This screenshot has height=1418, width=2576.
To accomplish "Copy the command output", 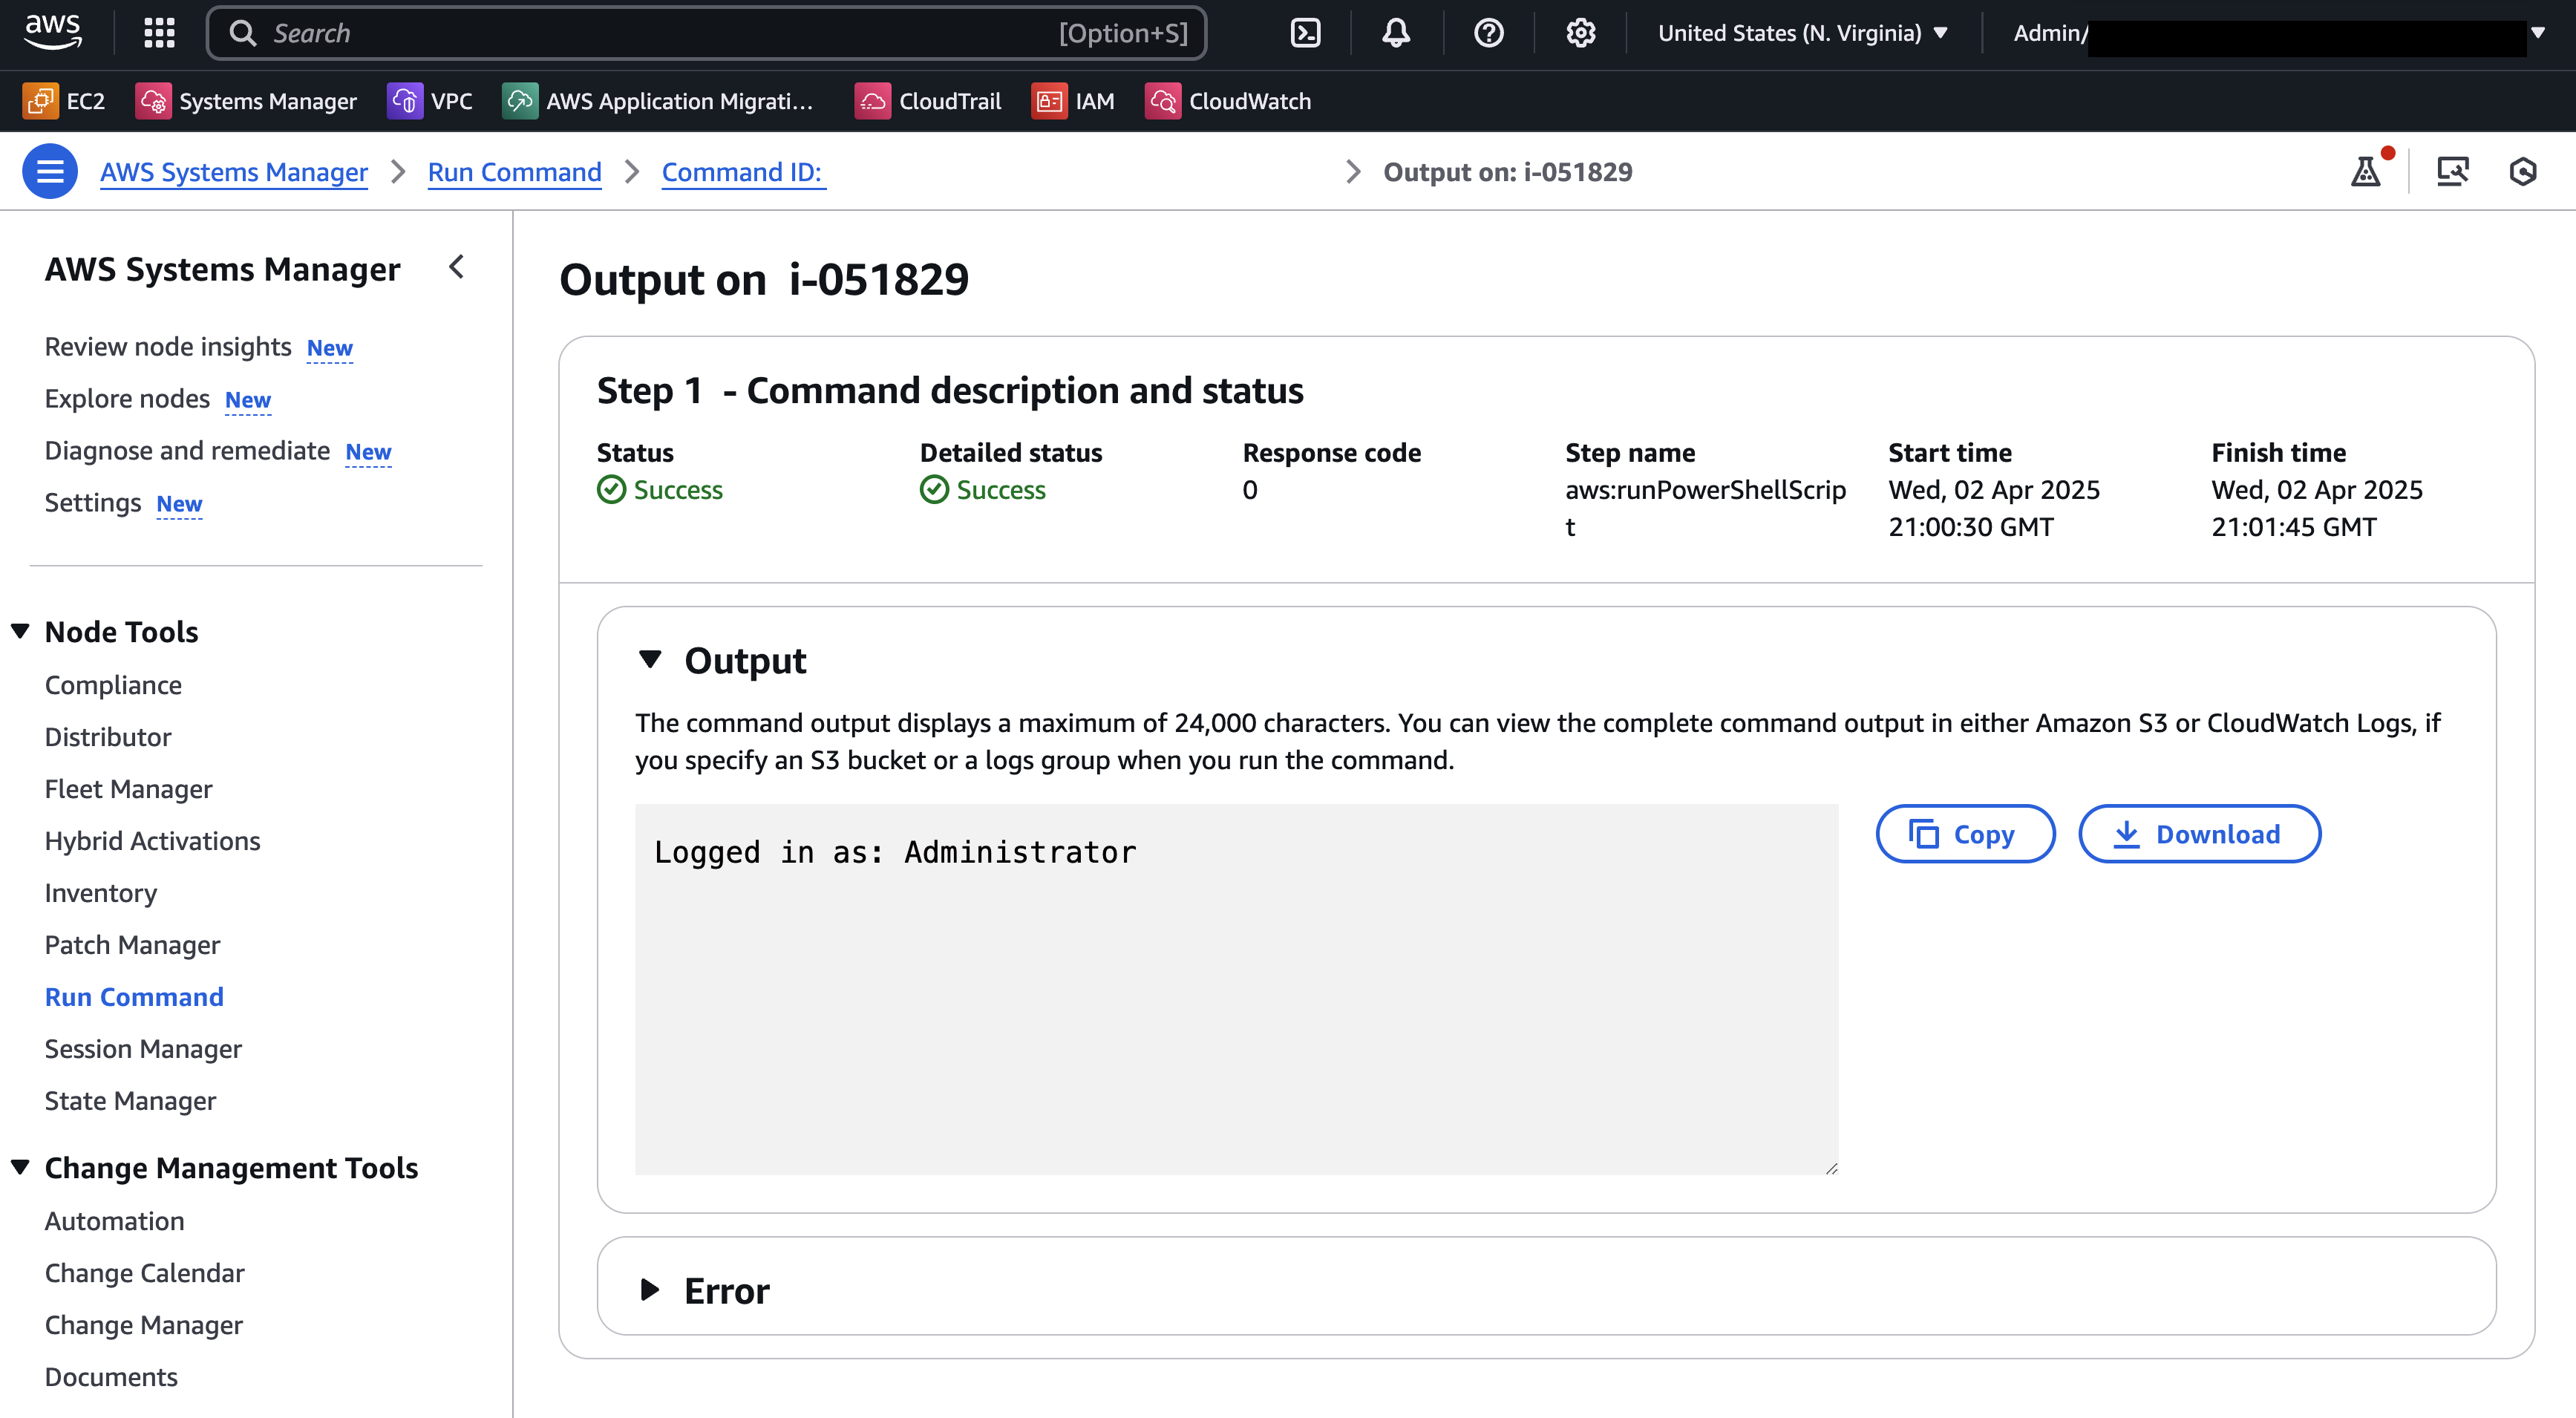I will point(1965,834).
